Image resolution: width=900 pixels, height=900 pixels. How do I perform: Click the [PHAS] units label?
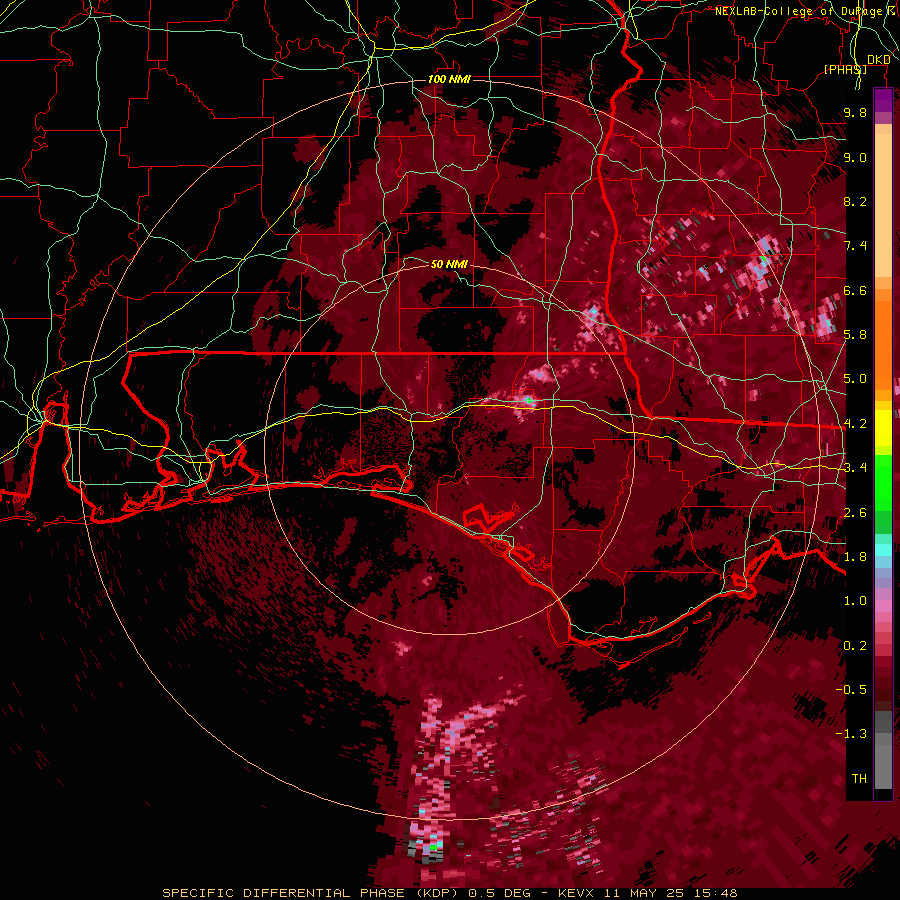[x=845, y=69]
